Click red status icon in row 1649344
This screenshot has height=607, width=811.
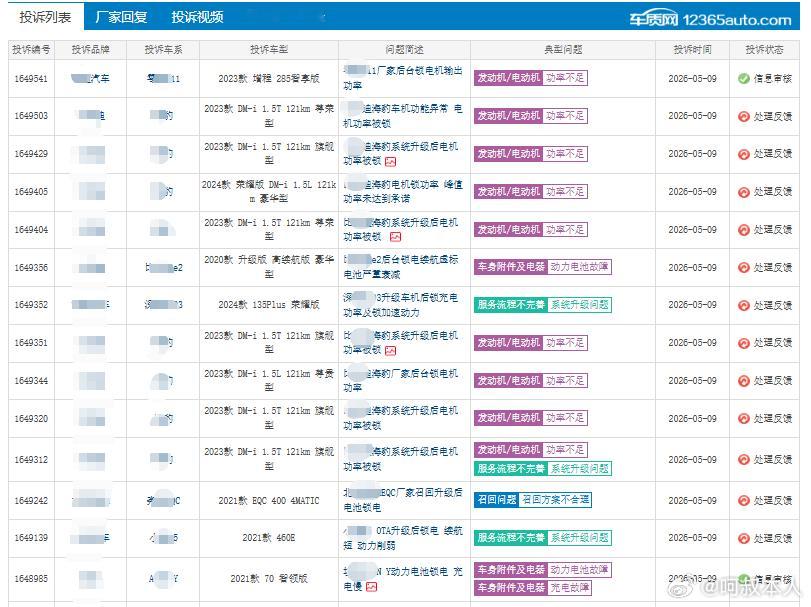point(744,381)
